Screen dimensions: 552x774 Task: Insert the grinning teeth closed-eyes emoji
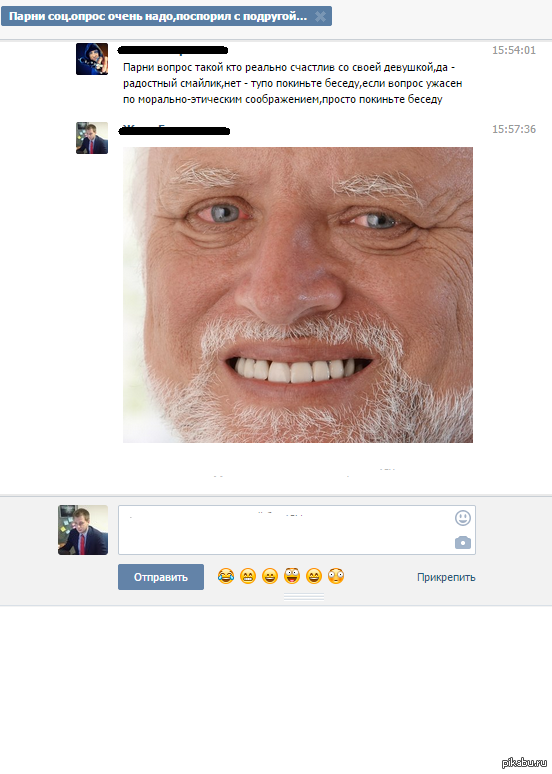[x=248, y=576]
